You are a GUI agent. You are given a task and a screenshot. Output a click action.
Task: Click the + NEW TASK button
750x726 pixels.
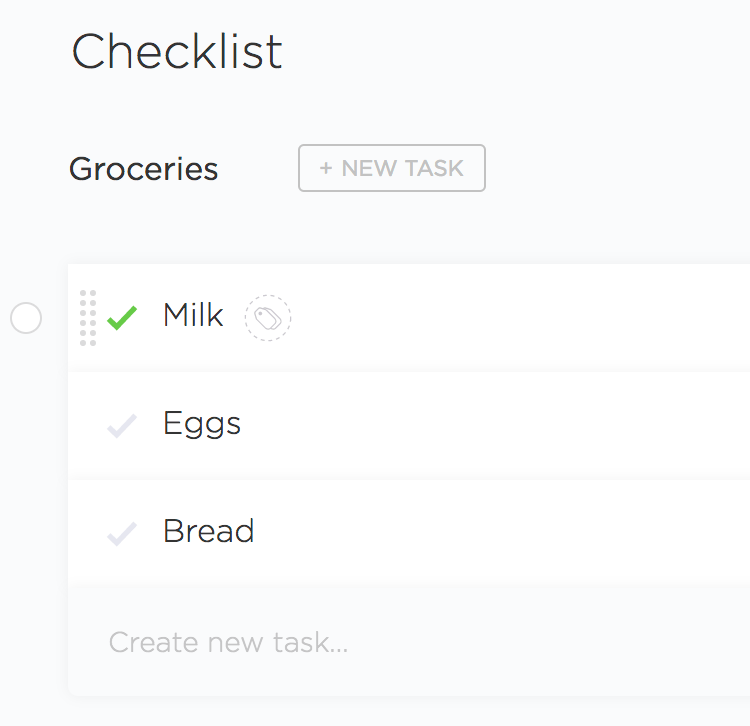pos(392,168)
